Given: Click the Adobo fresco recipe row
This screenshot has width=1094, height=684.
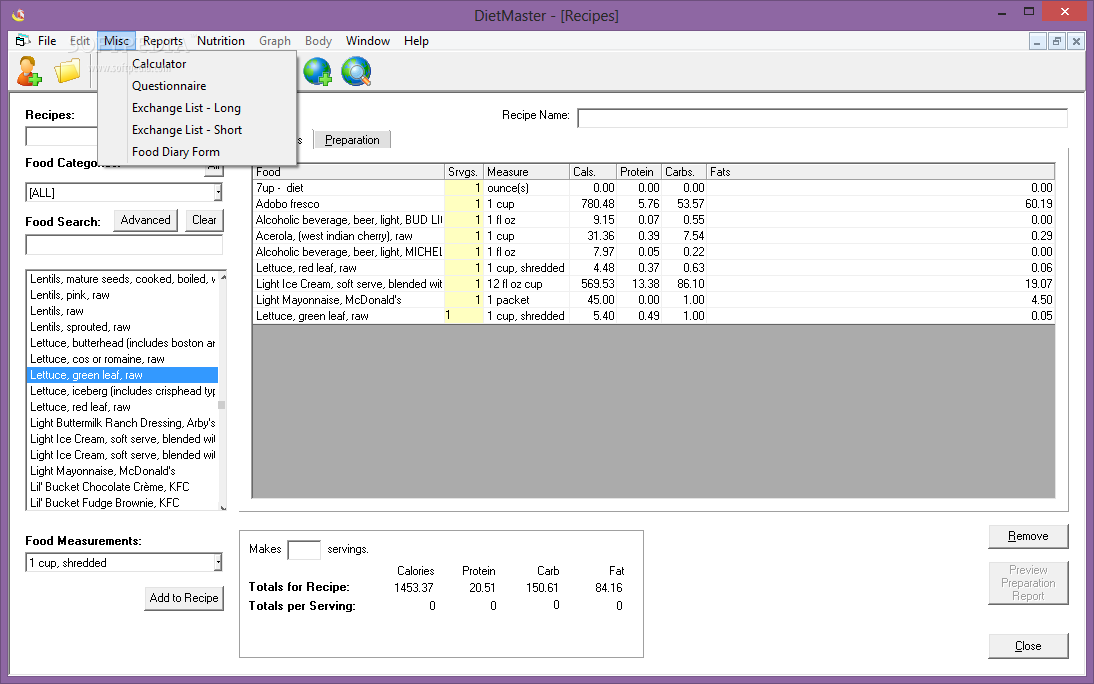Looking at the screenshot, I should point(653,205).
